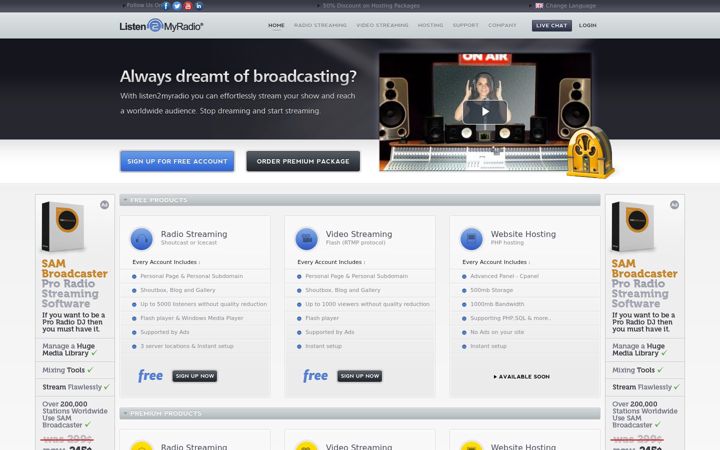The image size is (720, 450).
Task: Click the Login link
Action: [x=587, y=26]
